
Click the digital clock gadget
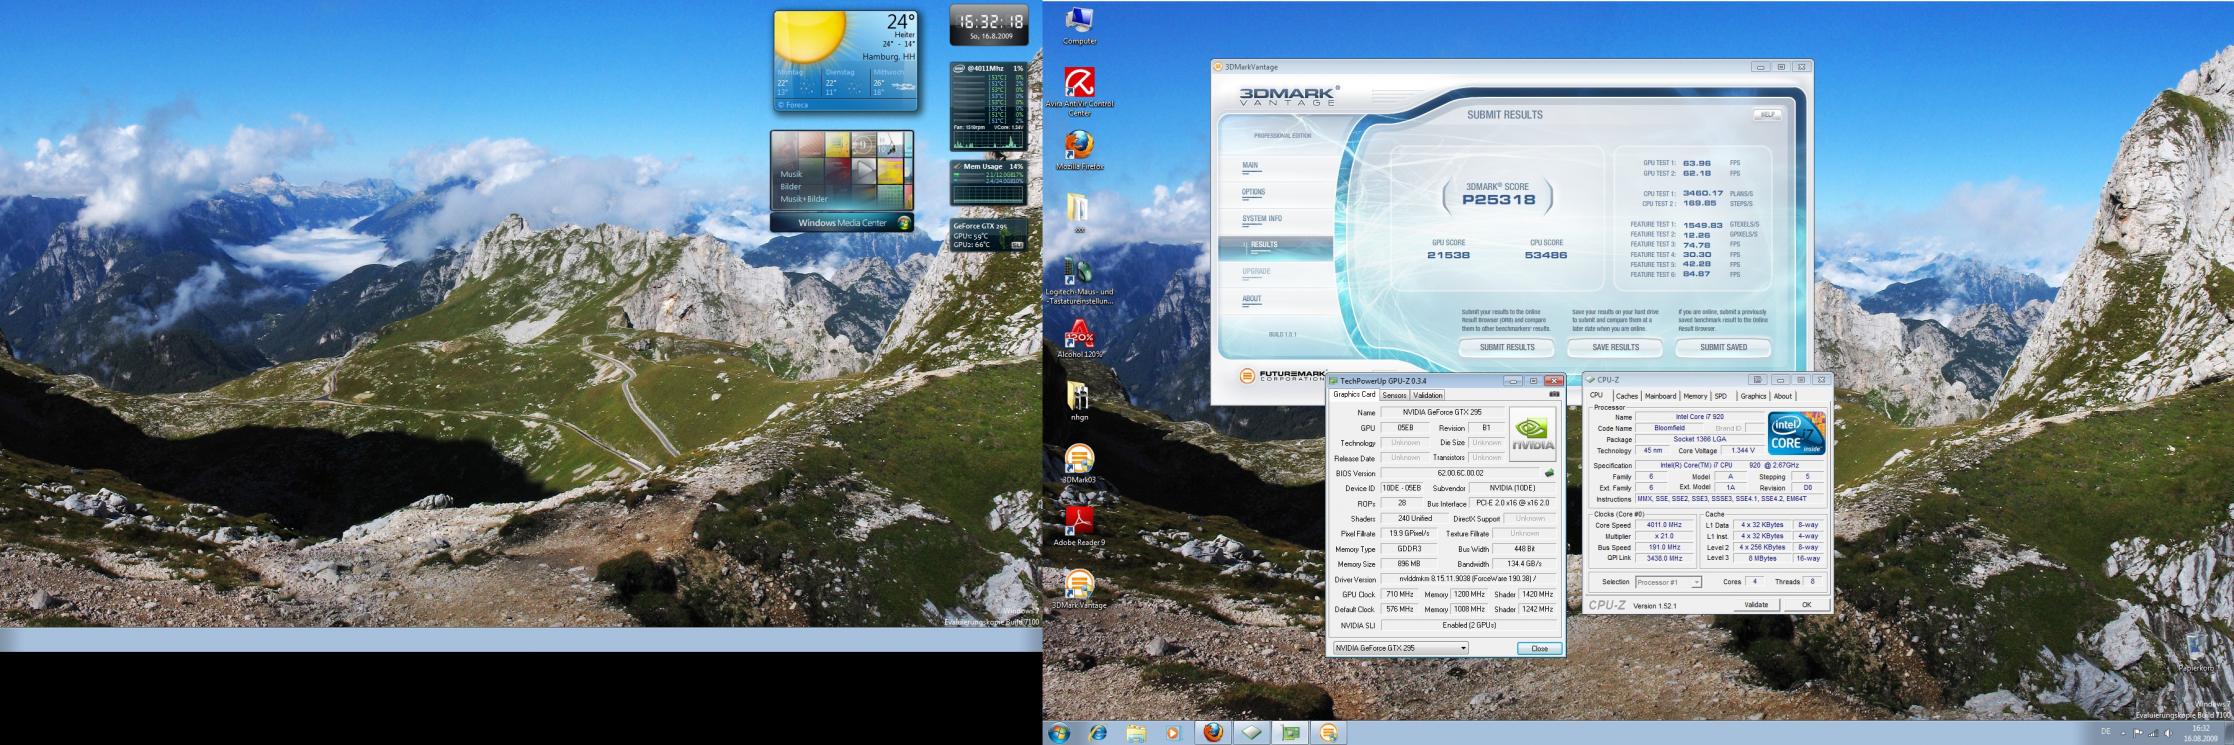989,24
